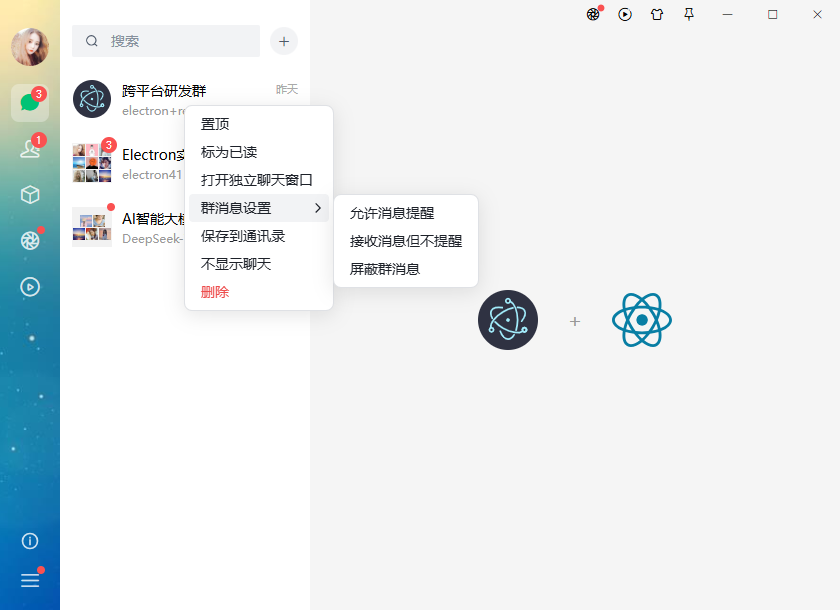Click the 跨平台研发群 group avatar
Screen dimensions: 840x610
pyautogui.click(x=92, y=99)
